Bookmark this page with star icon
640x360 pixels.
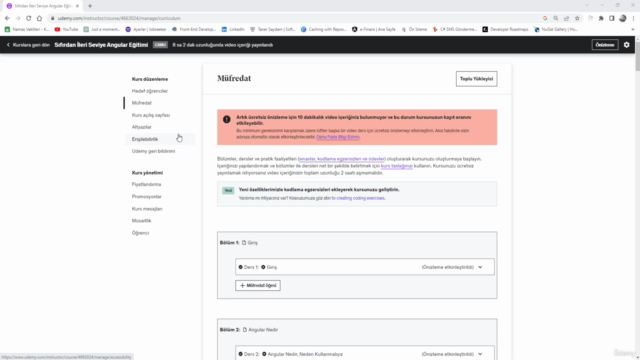577,18
